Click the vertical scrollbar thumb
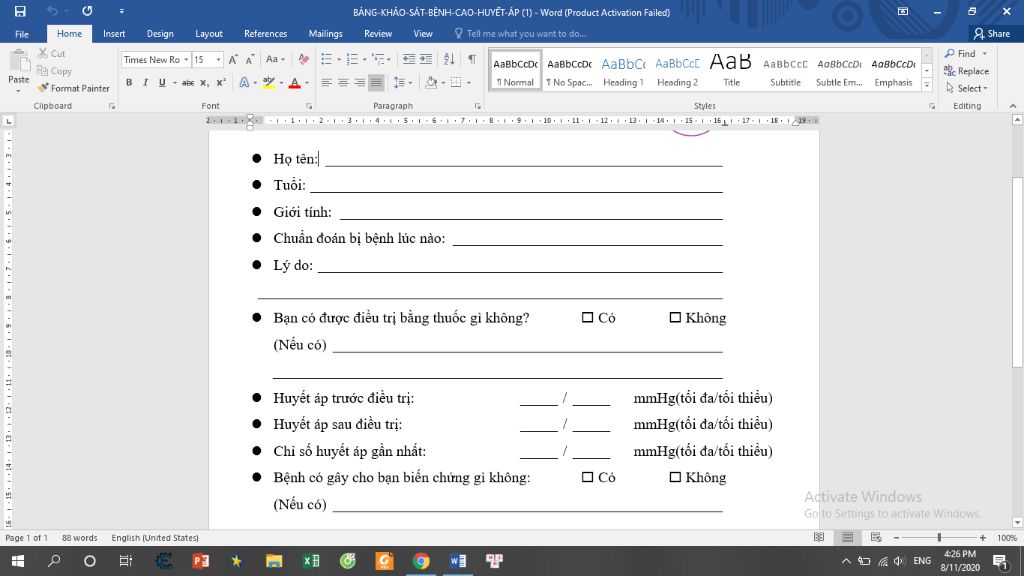1024x576 pixels. [1017, 272]
